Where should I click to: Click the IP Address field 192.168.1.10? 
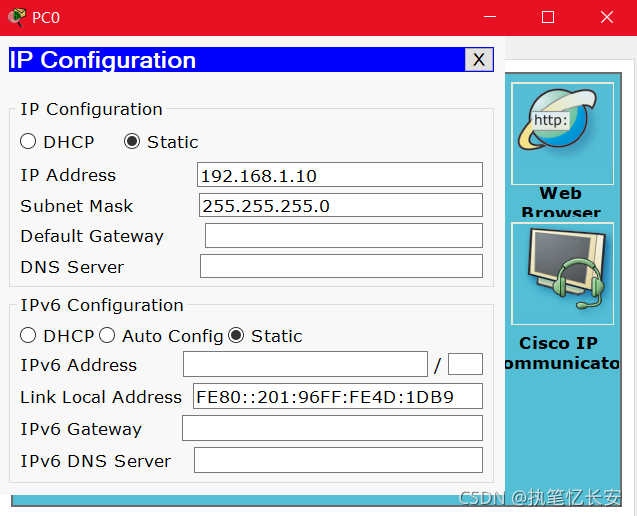click(340, 175)
